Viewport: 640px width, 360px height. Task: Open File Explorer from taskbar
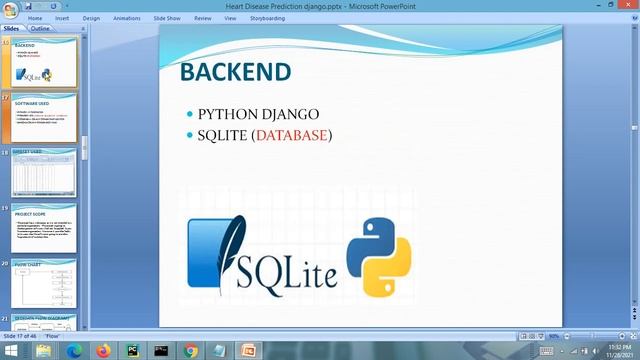[43, 351]
